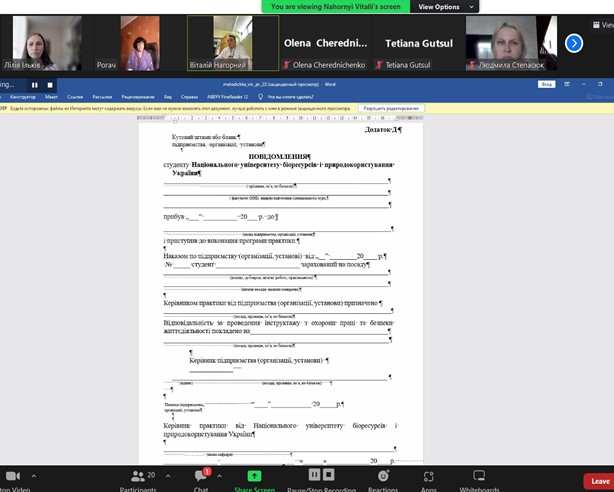Click the Stop Video camera icon
Image resolution: width=614 pixels, height=492 pixels.
pos(12,476)
